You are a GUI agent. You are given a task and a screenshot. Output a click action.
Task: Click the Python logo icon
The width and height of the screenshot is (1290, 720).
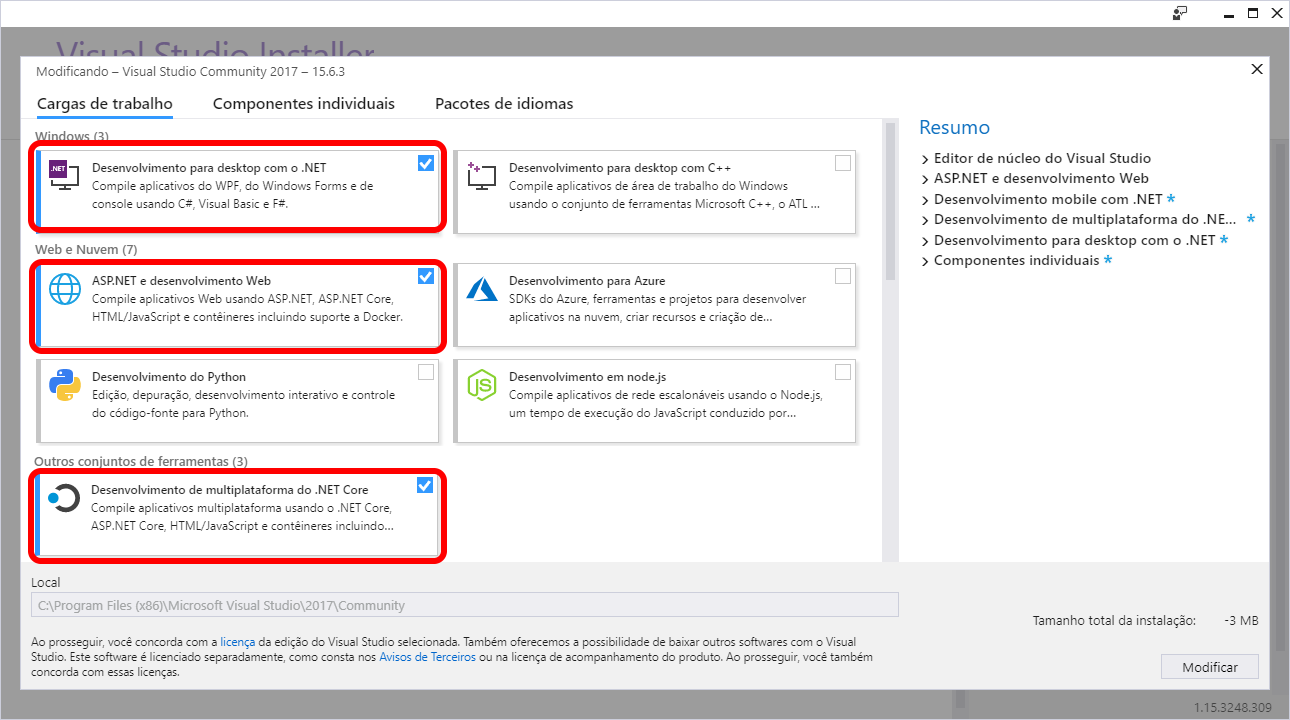pos(64,385)
